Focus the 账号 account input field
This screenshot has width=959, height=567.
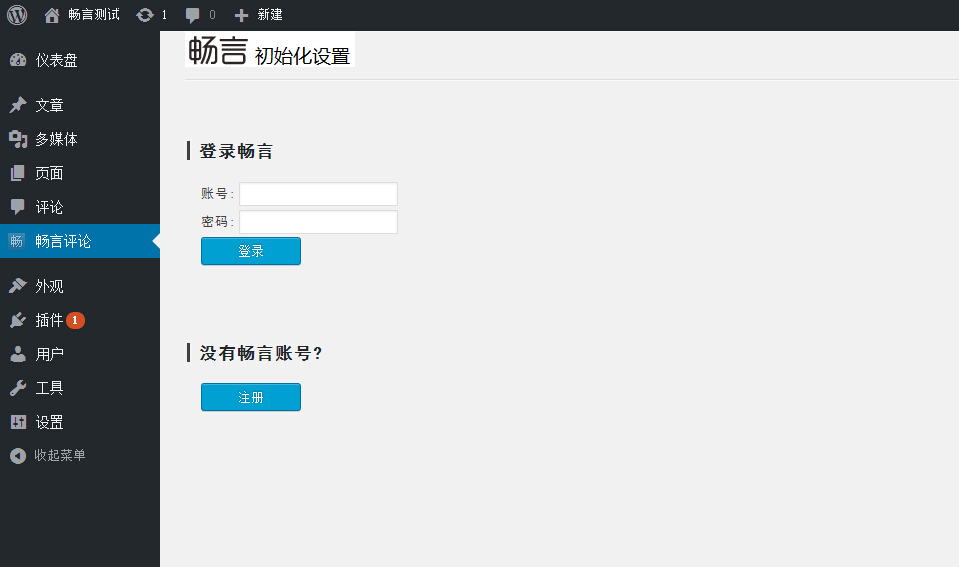318,194
